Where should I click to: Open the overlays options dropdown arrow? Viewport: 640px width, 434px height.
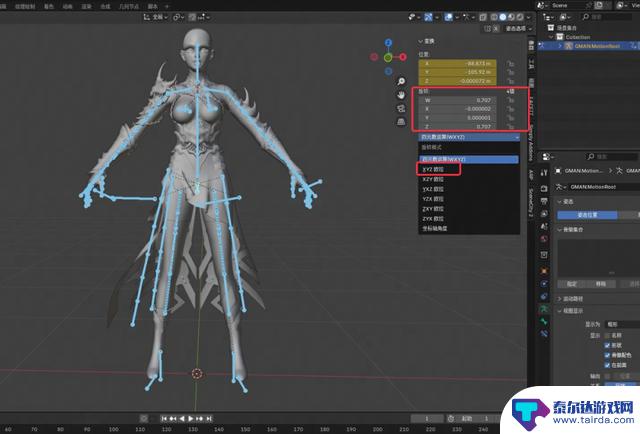[x=457, y=18]
